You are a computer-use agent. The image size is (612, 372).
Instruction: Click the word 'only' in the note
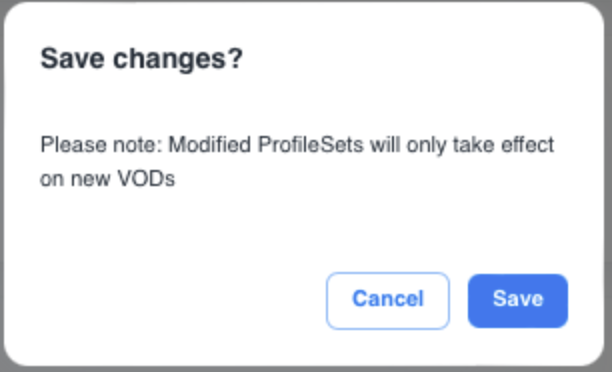tap(426, 145)
